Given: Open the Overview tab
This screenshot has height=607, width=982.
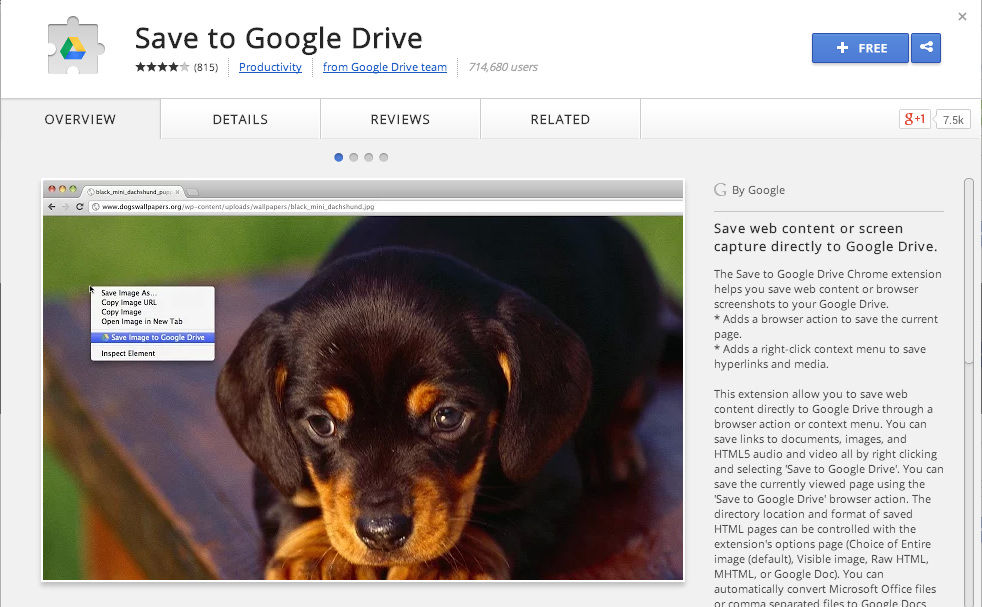Looking at the screenshot, I should (x=80, y=119).
